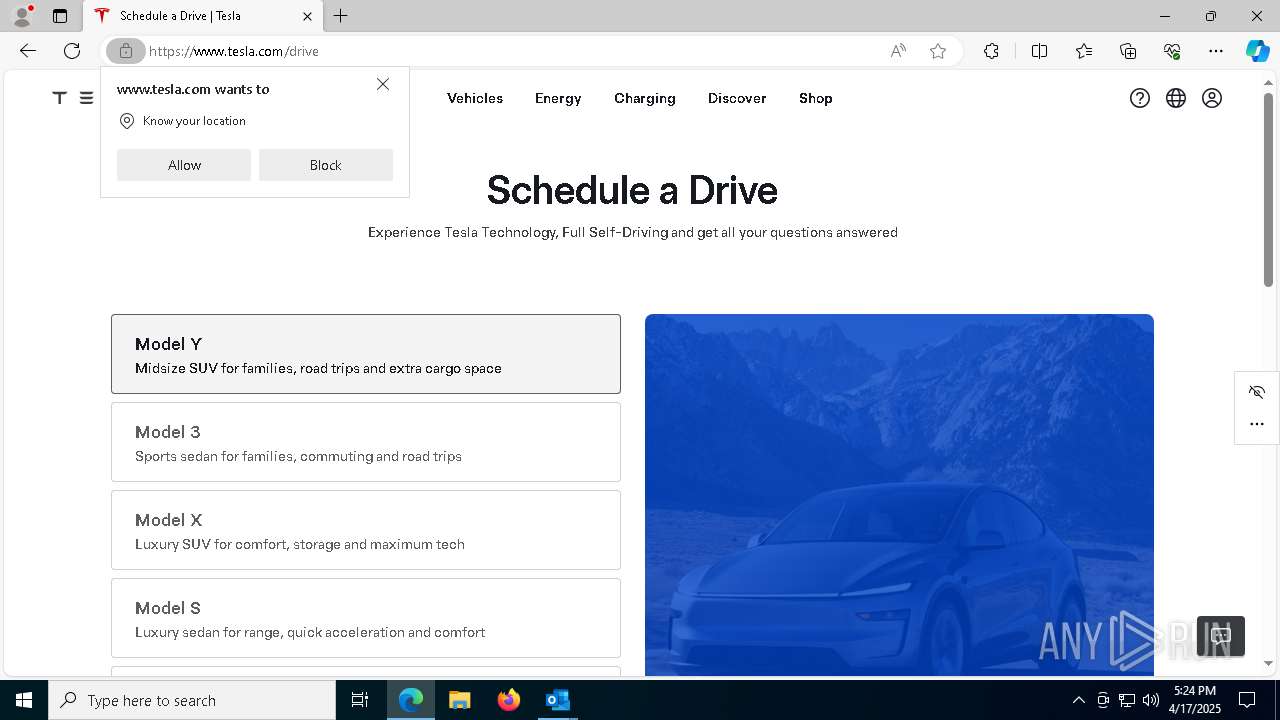Launch Firefox from the taskbar
This screenshot has height=720, width=1280.
coord(509,700)
